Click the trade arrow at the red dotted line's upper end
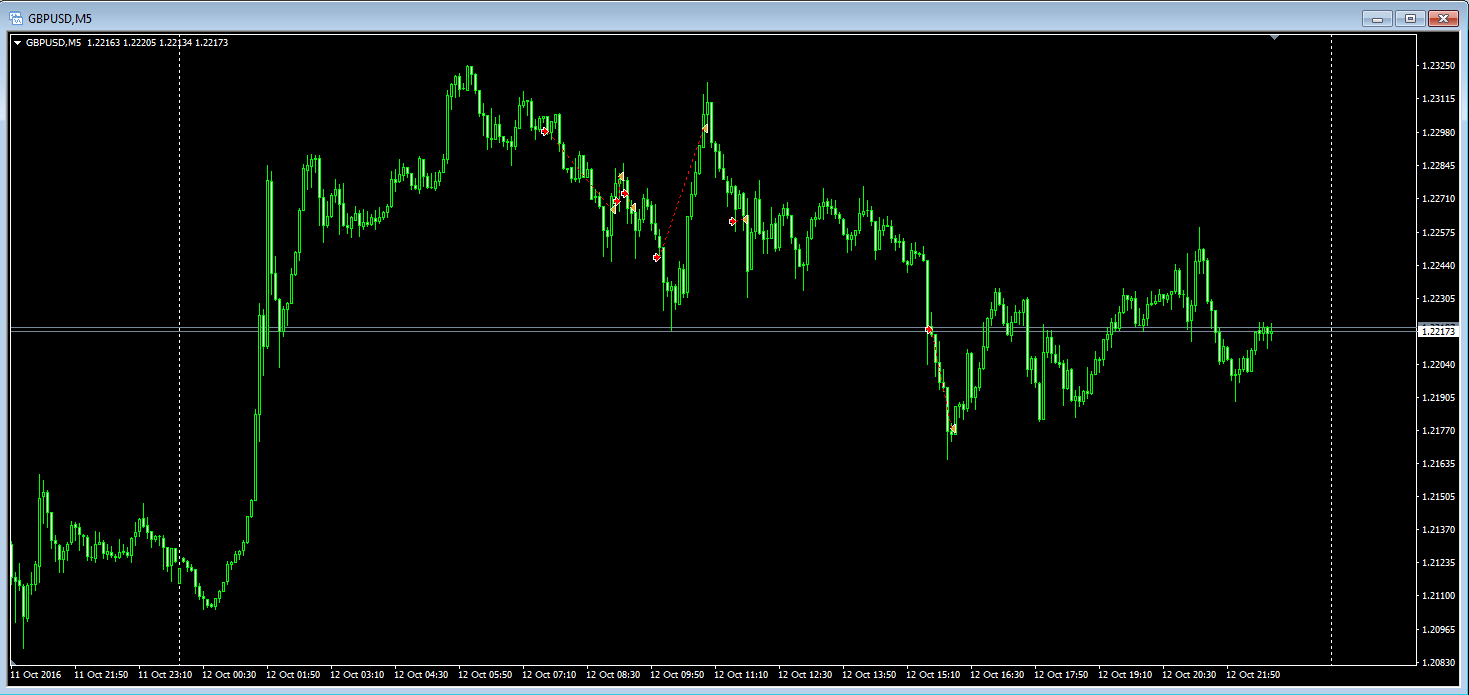Screen dimensions: 1469x695 pyautogui.click(x=705, y=129)
